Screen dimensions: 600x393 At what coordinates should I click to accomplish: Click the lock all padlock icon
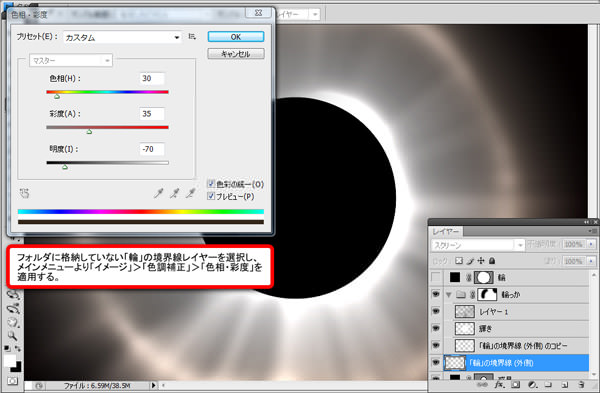[x=492, y=261]
